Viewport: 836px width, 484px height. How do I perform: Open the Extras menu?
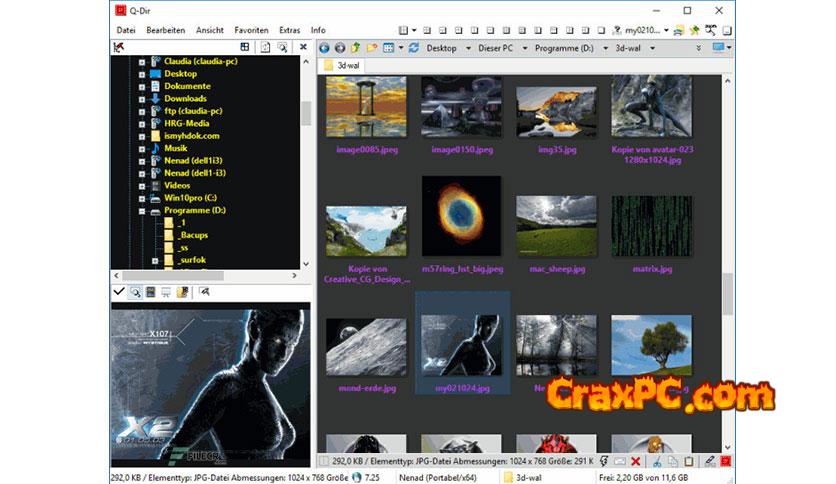pos(289,30)
